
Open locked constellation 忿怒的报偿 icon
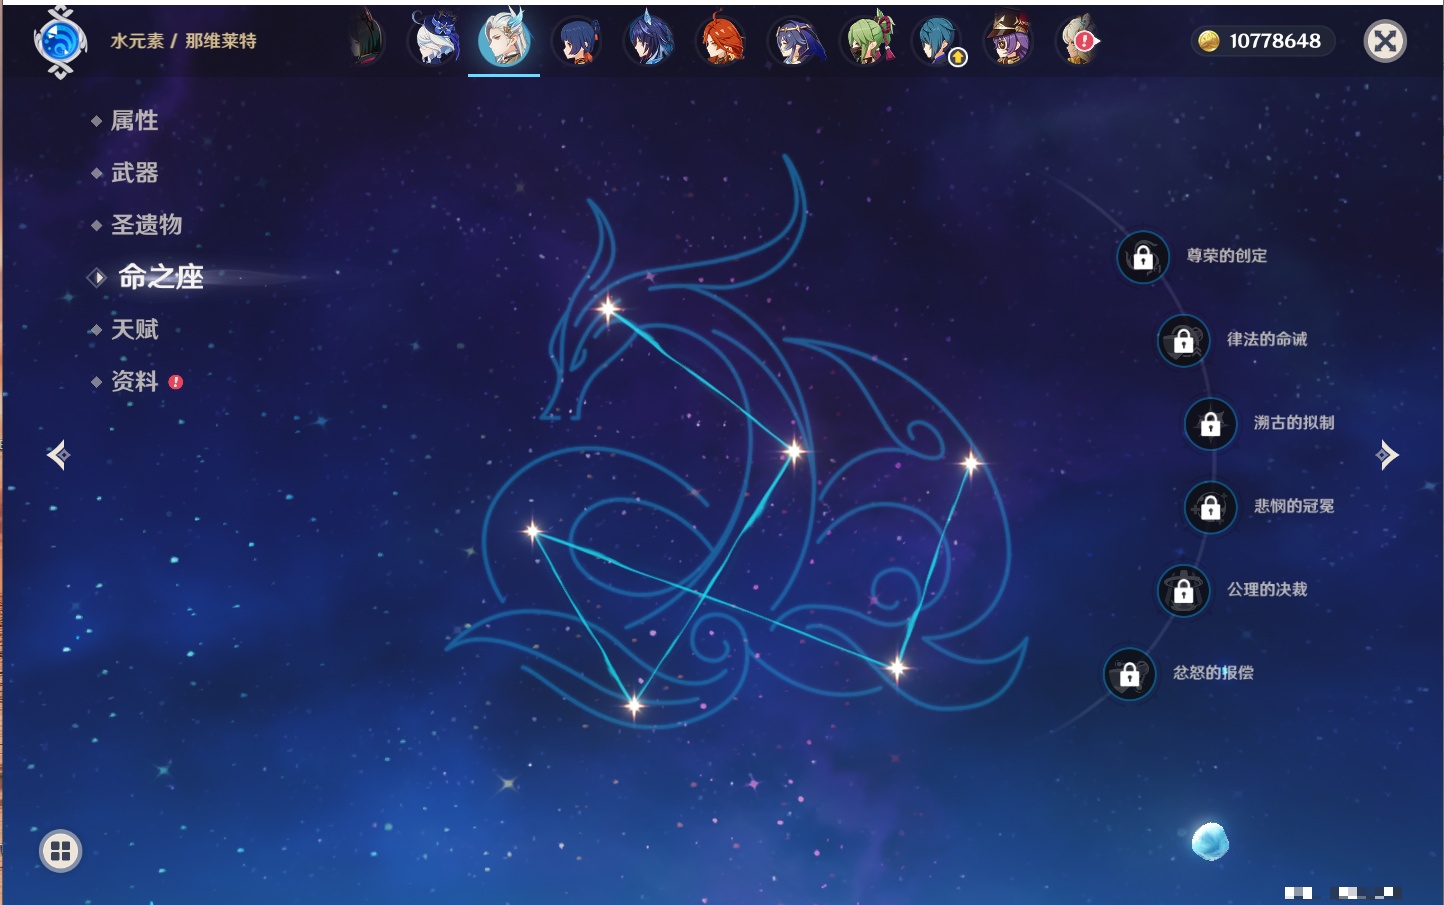coord(1130,675)
